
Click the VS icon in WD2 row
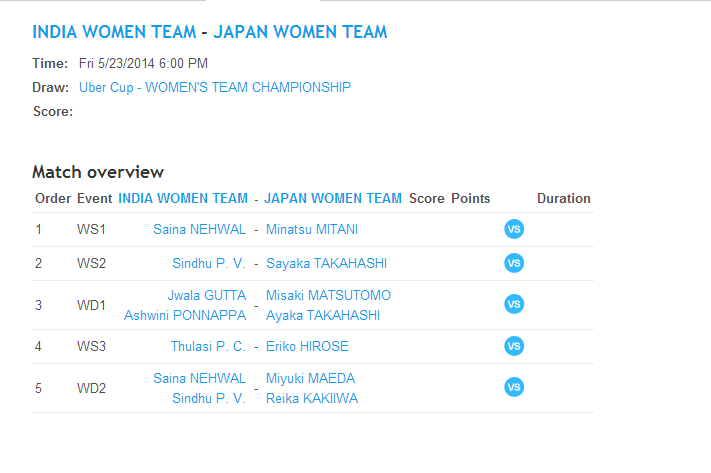(514, 387)
